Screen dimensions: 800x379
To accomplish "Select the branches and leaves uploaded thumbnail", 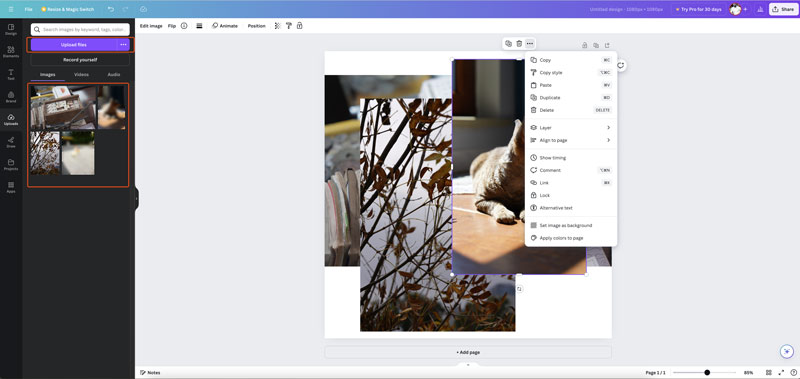I will point(45,153).
